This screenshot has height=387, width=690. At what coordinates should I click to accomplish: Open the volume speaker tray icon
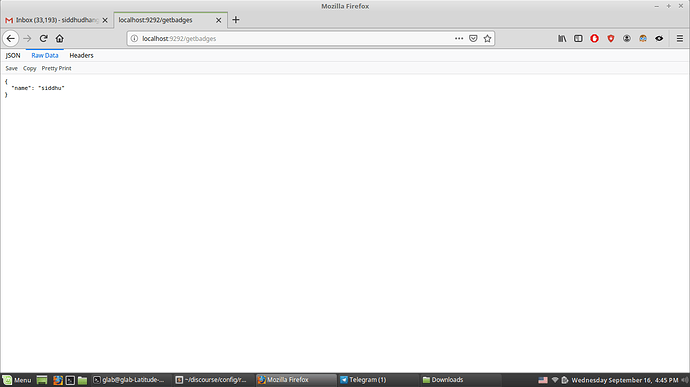pos(685,380)
